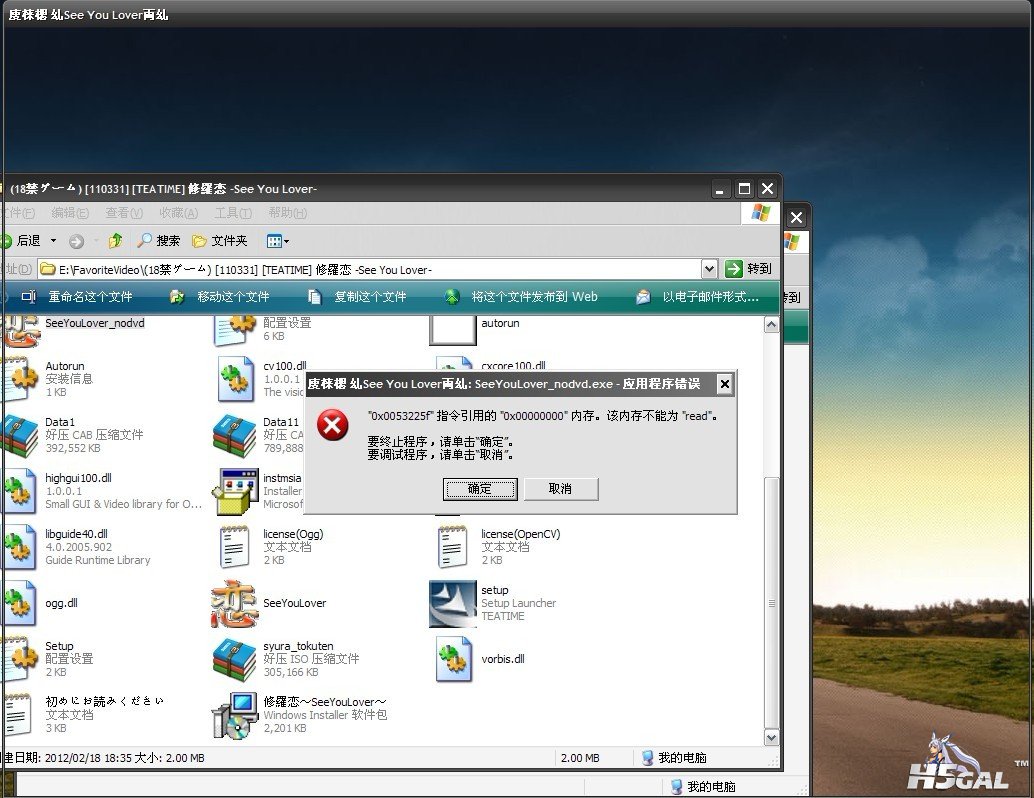Click the up folder toolbar icon
Image resolution: width=1034 pixels, height=798 pixels.
coord(116,241)
